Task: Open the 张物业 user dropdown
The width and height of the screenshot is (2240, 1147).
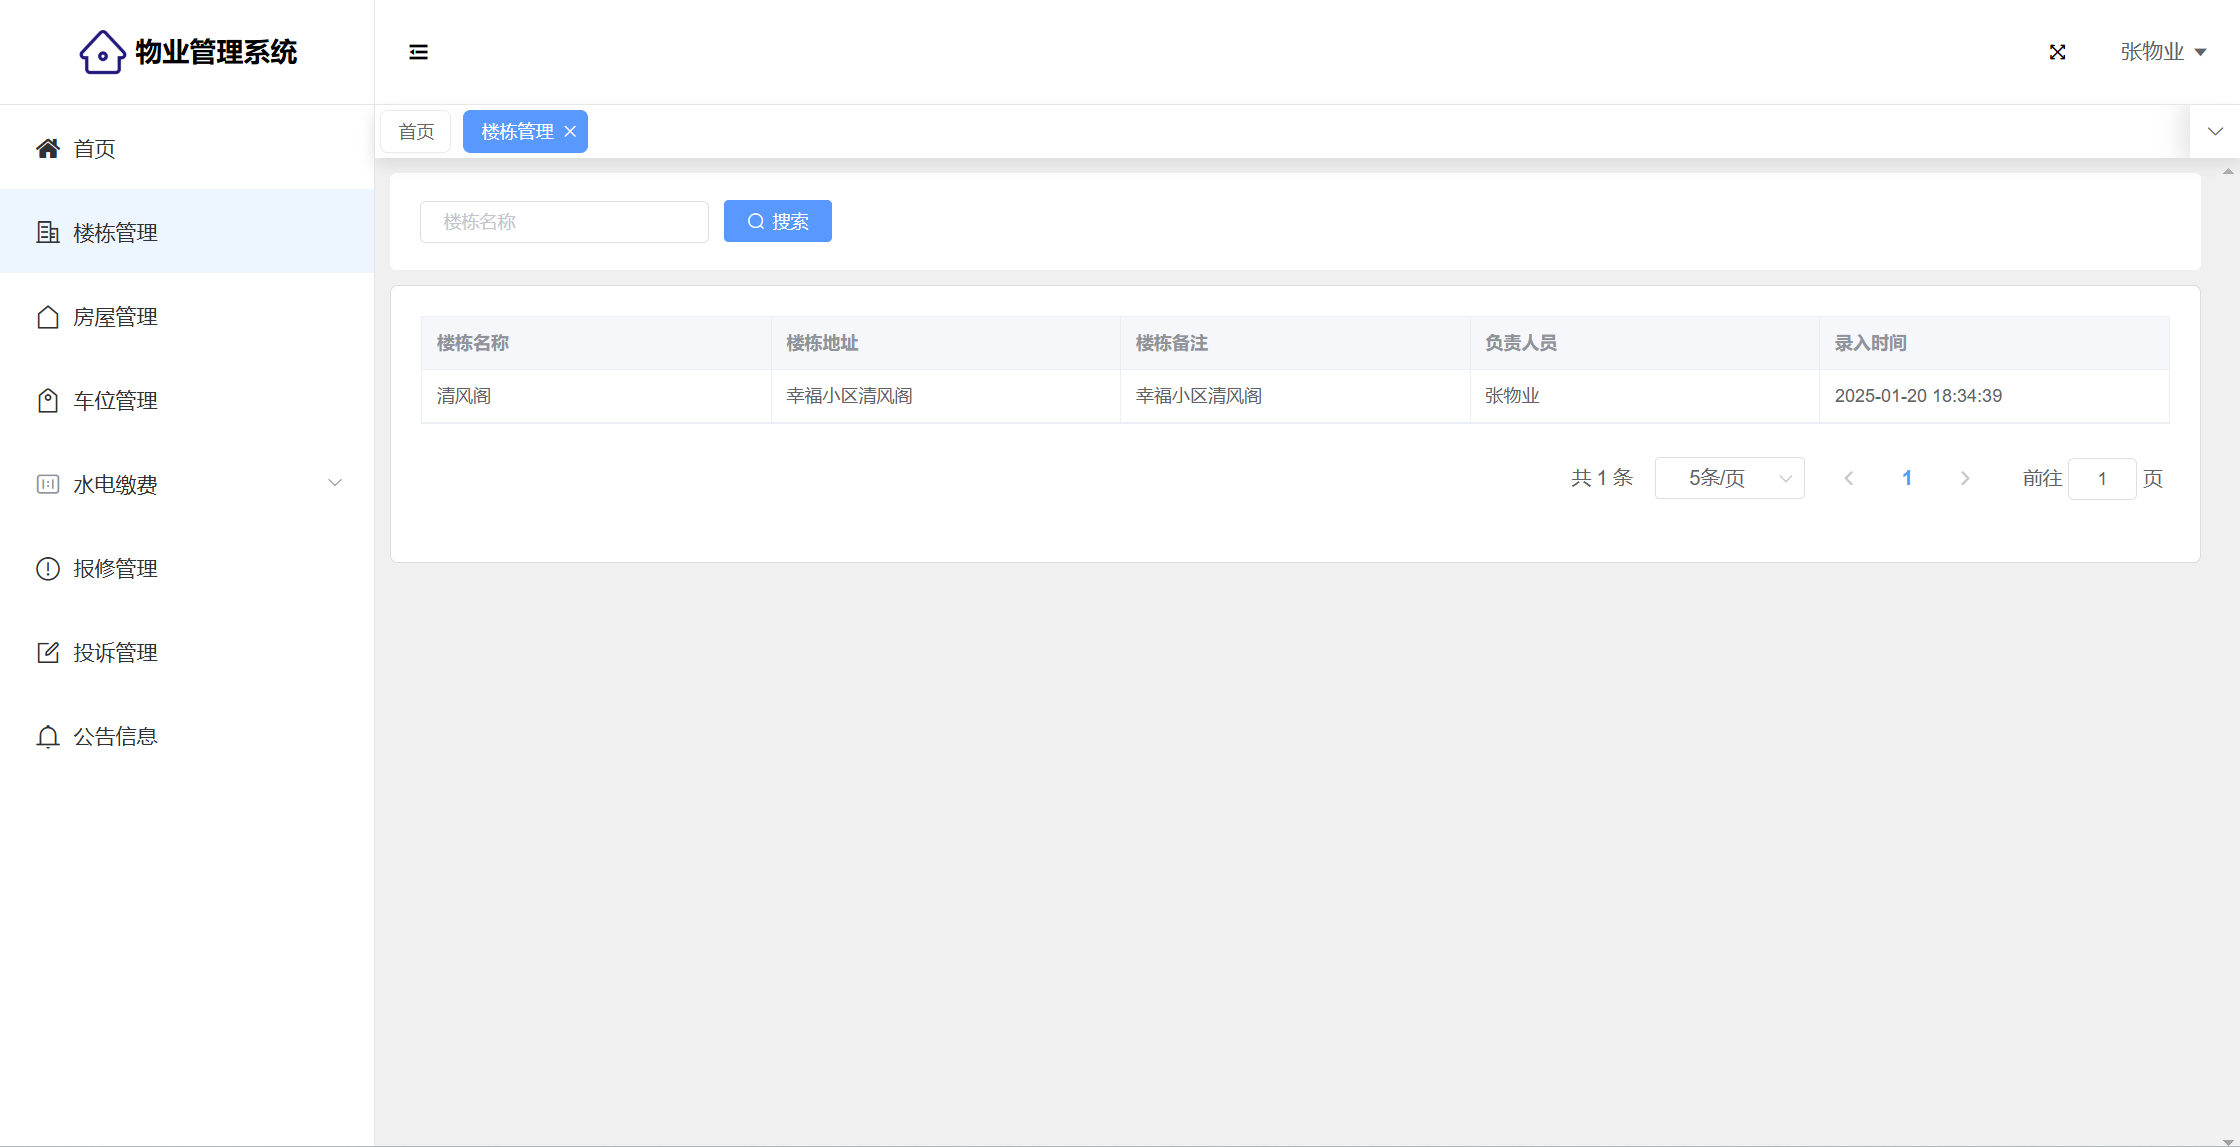Action: click(2162, 52)
